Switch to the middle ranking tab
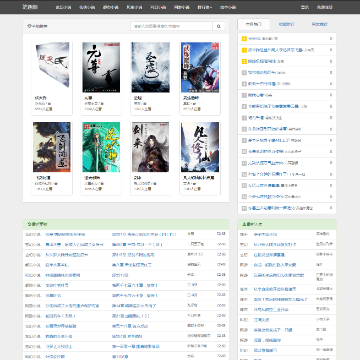360x360 pixels. tap(286, 24)
